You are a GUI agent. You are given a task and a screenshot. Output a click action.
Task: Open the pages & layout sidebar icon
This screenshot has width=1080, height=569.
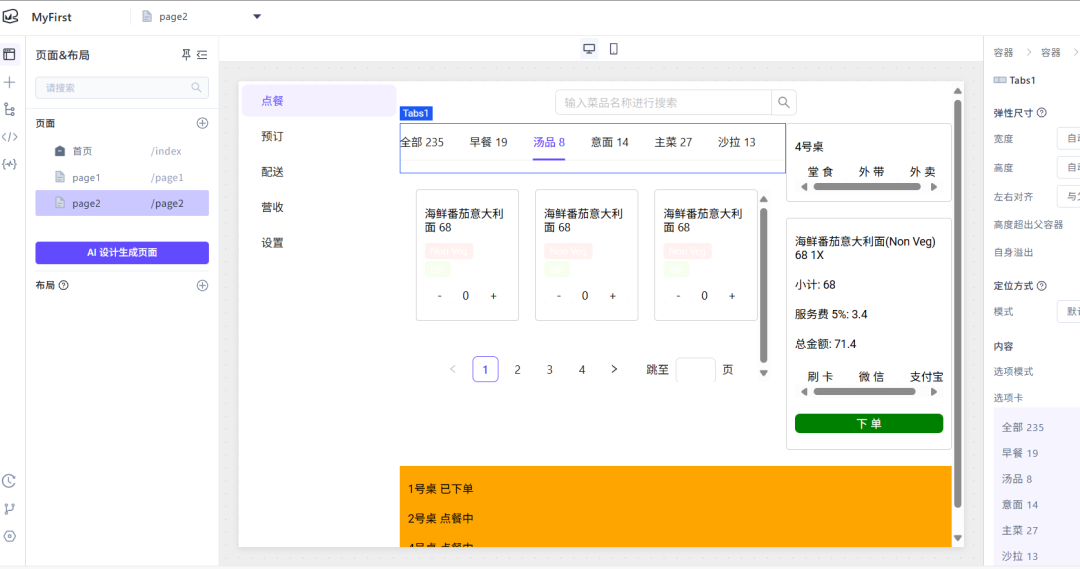tap(9, 54)
